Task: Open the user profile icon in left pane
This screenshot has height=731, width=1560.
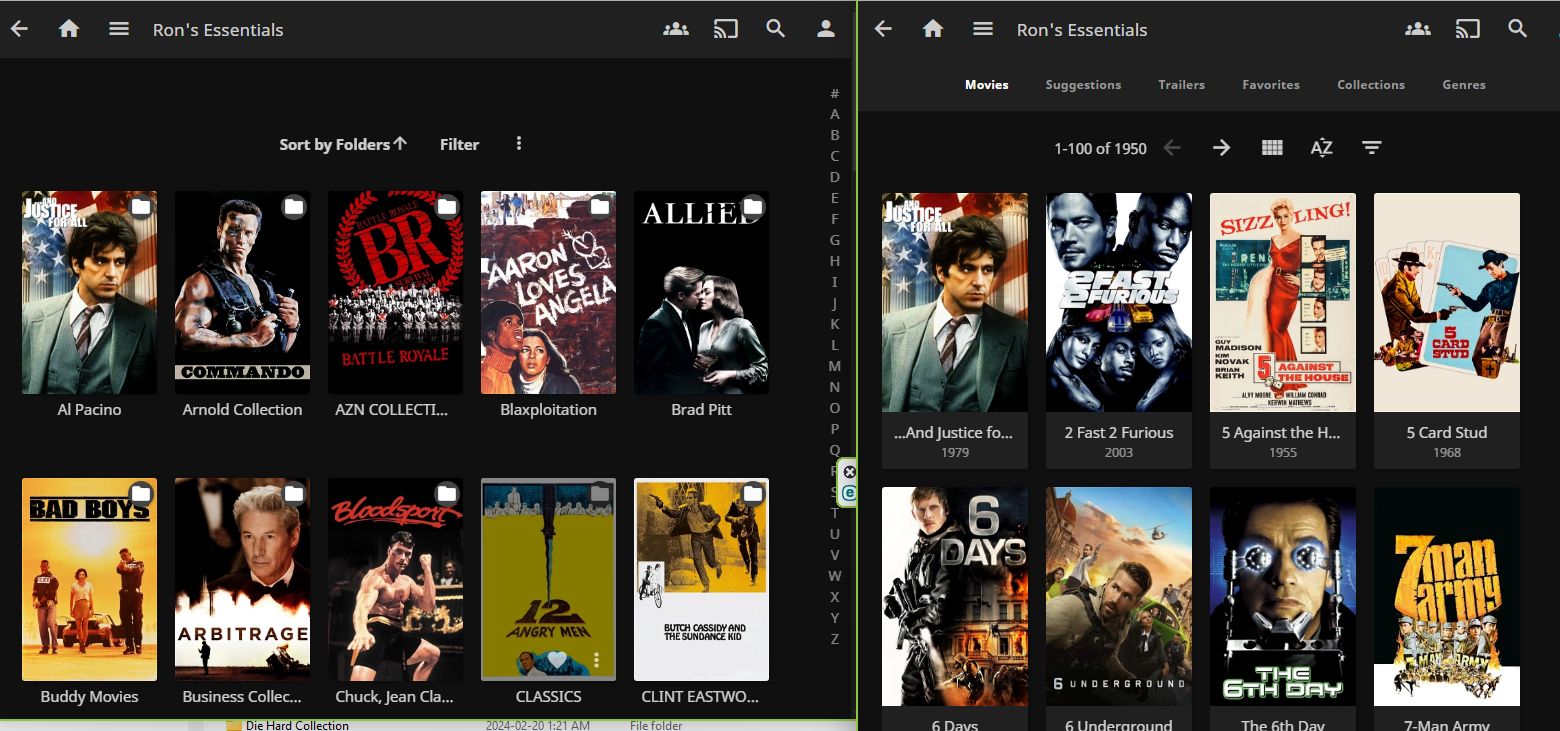Action: point(826,29)
